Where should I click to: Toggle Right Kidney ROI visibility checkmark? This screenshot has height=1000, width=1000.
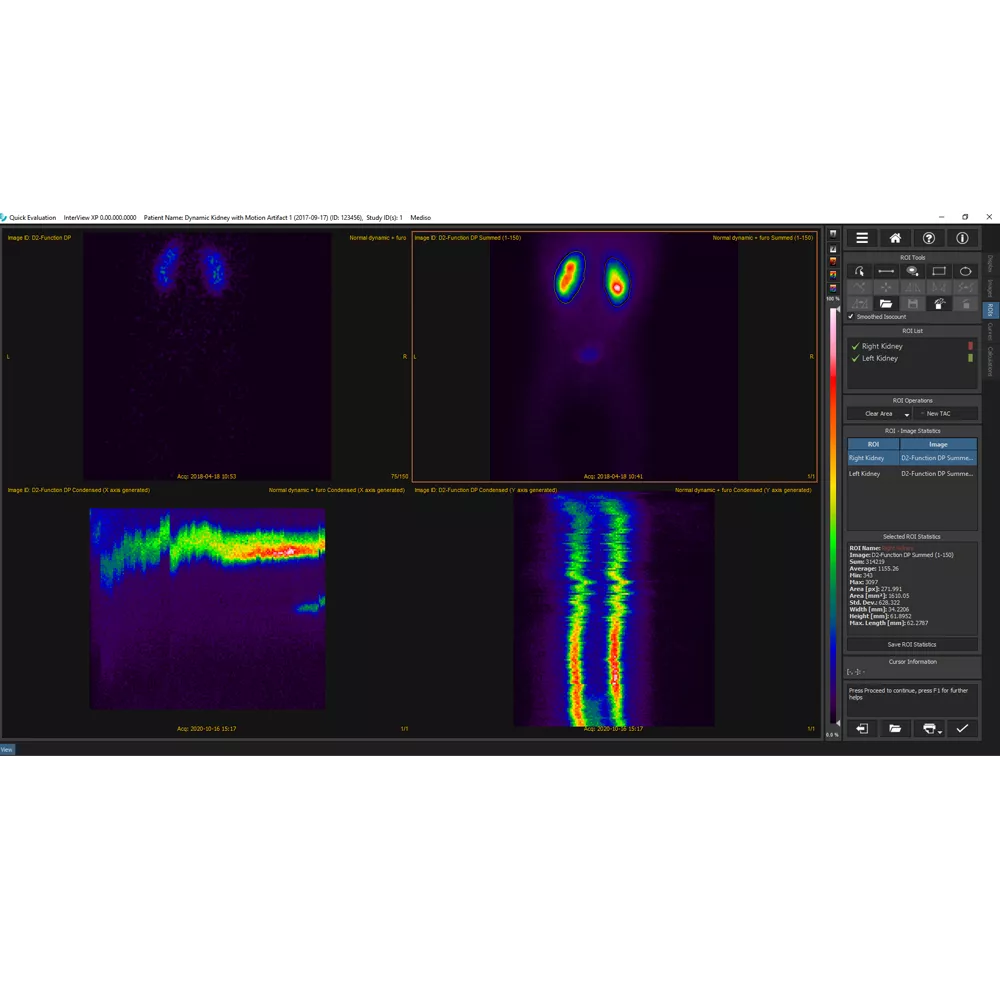coord(855,346)
